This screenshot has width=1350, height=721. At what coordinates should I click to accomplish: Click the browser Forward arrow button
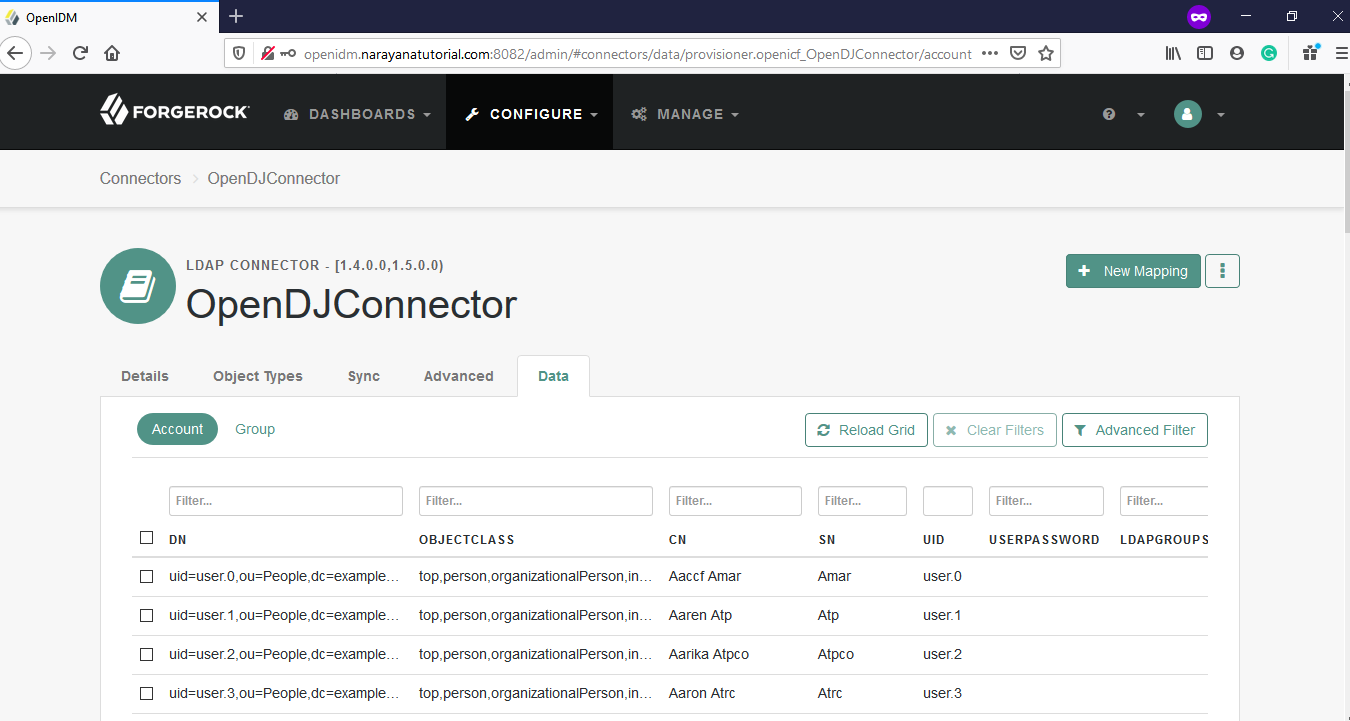pyautogui.click(x=47, y=53)
